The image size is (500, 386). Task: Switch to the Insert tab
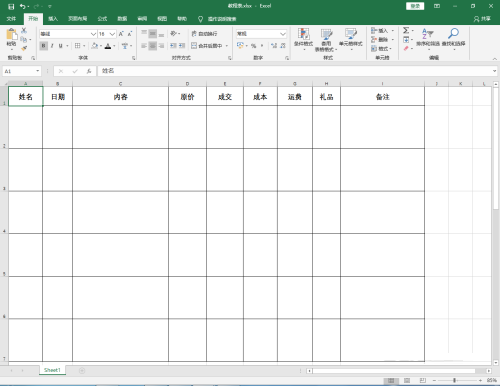[x=53, y=19]
